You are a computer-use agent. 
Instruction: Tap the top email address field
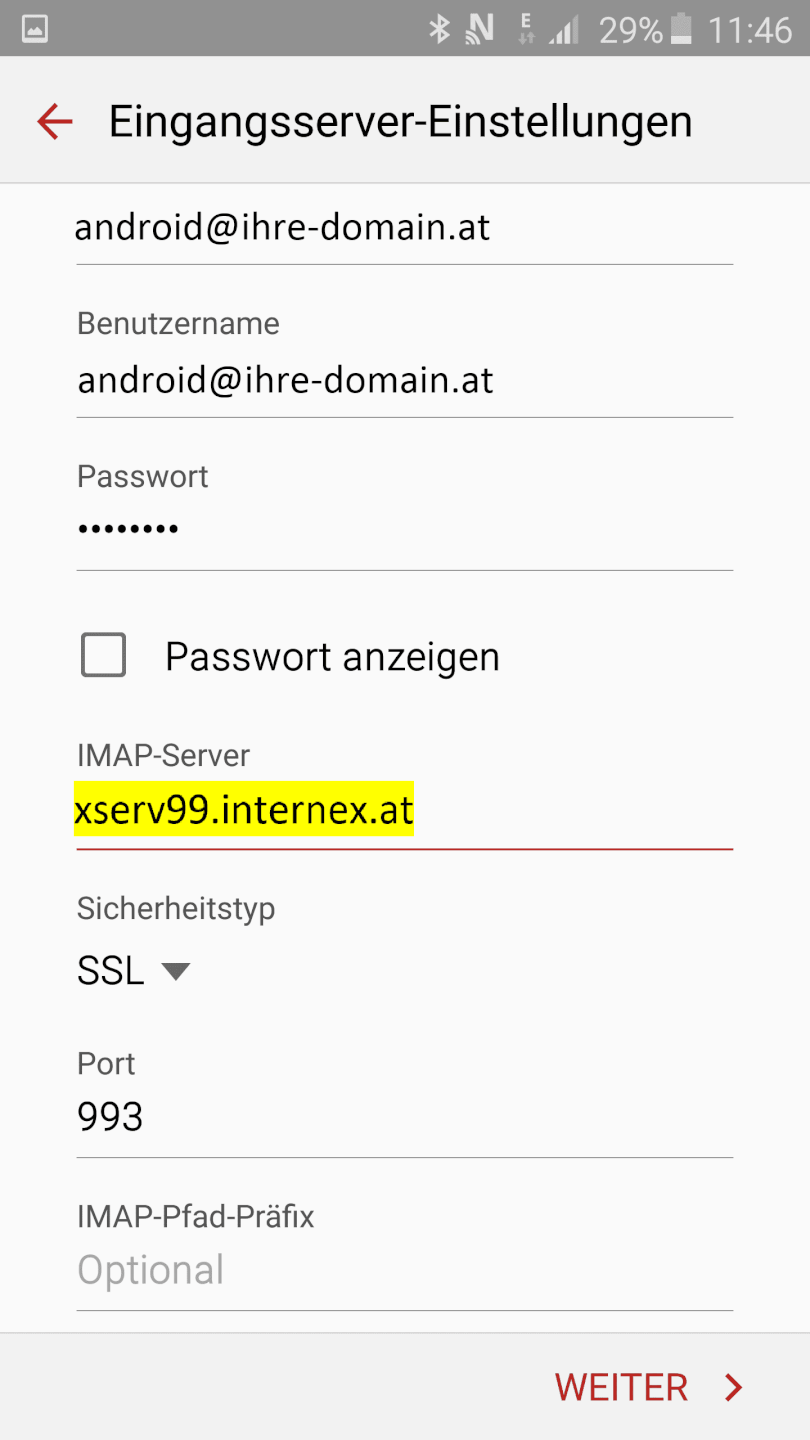click(x=404, y=228)
